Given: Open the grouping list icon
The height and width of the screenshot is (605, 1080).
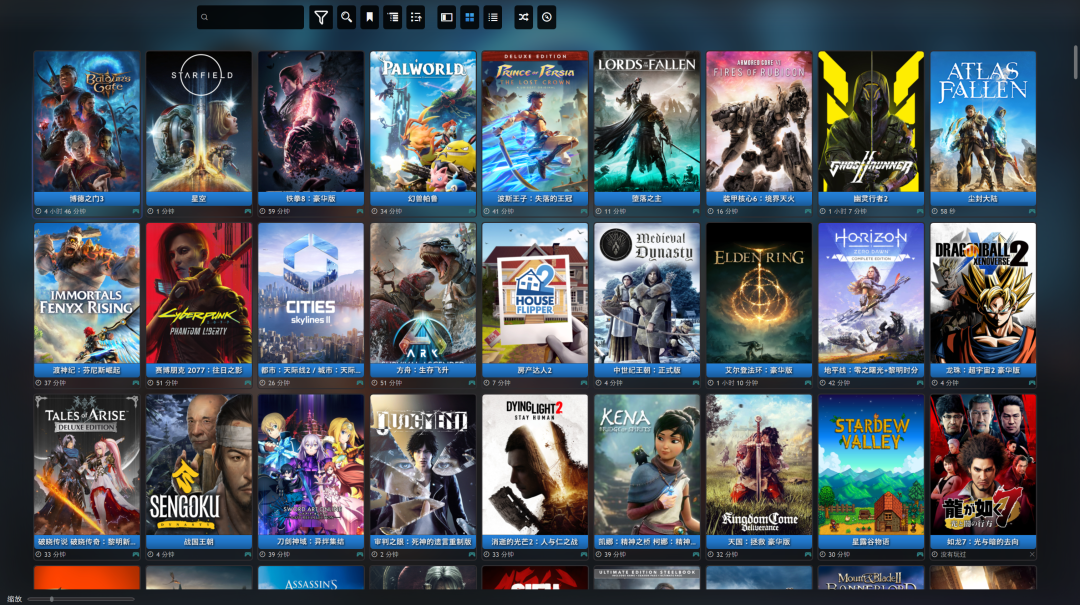Looking at the screenshot, I should pos(393,17).
